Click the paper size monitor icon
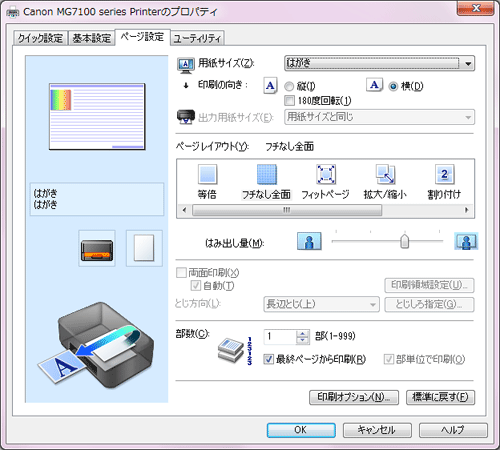Image resolution: width=500 pixels, height=450 pixels. pos(186,65)
